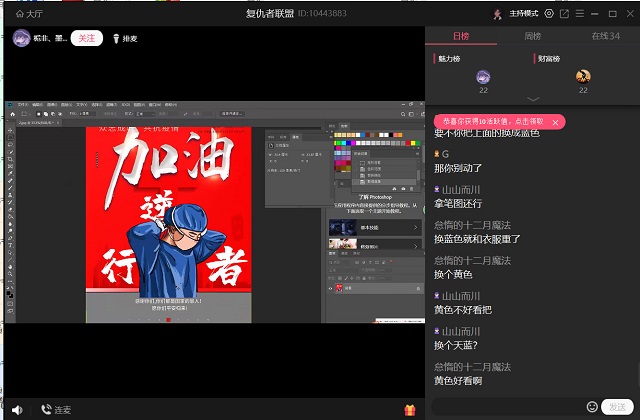Select the Horizontal Type tool

(10, 245)
